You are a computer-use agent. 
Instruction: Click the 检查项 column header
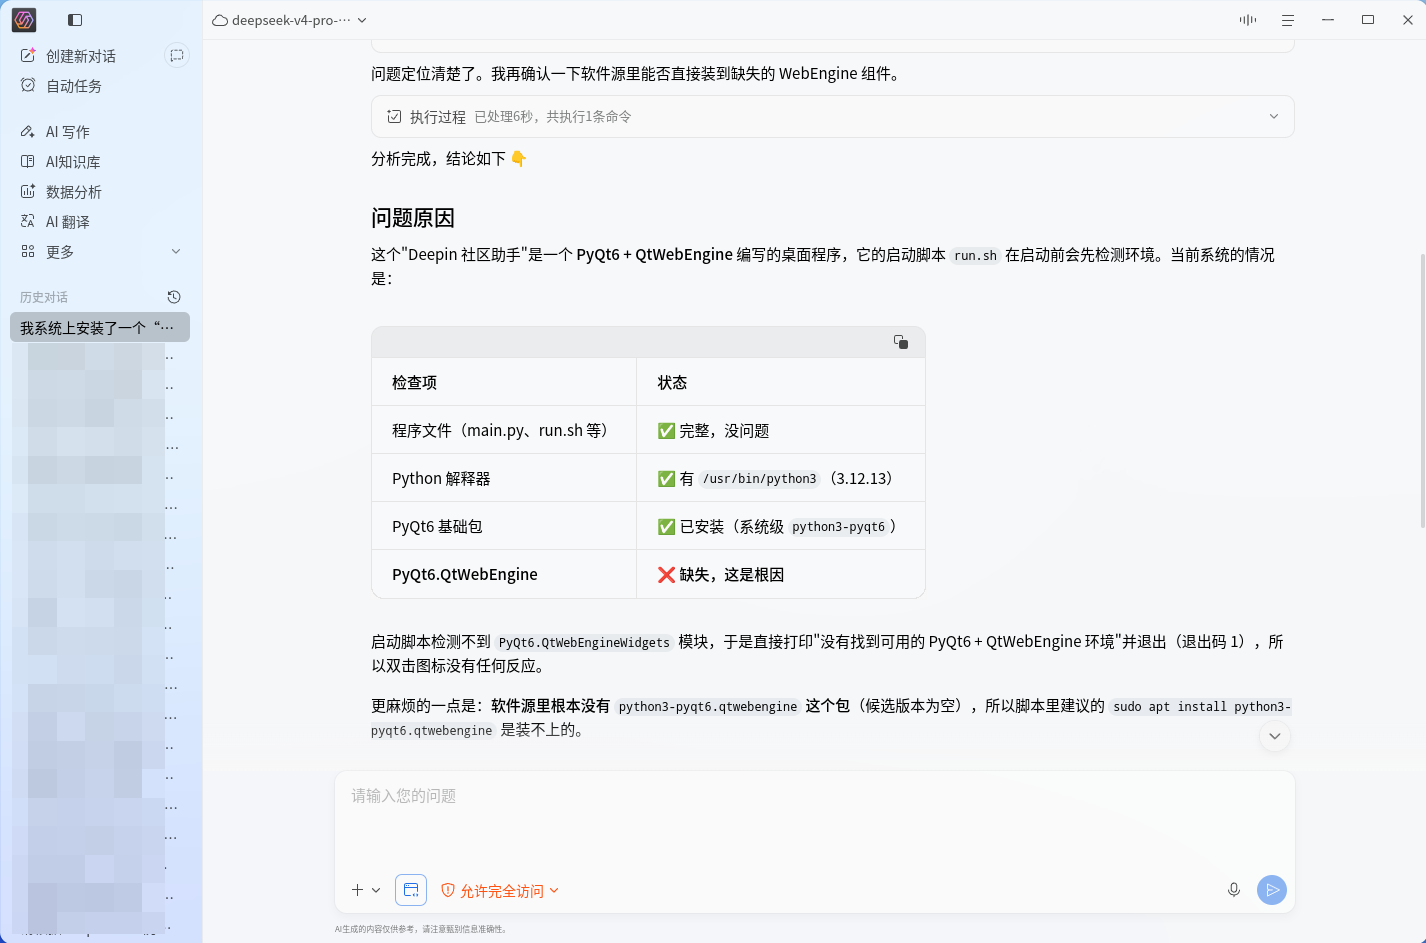point(504,382)
